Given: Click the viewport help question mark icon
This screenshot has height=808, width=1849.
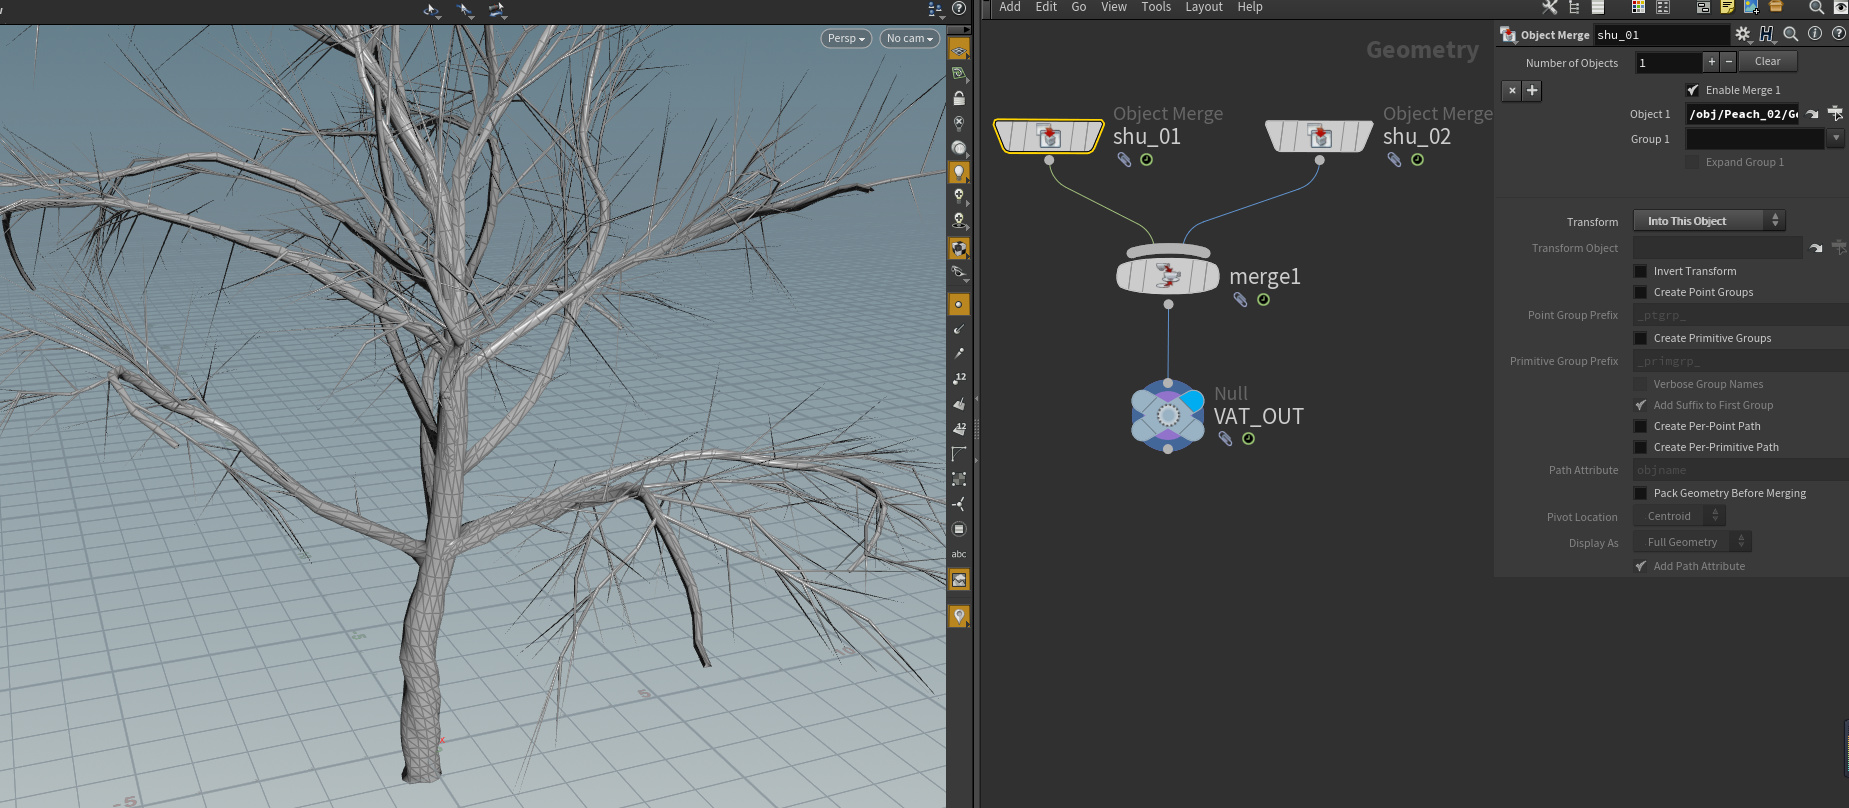Looking at the screenshot, I should click(x=959, y=8).
